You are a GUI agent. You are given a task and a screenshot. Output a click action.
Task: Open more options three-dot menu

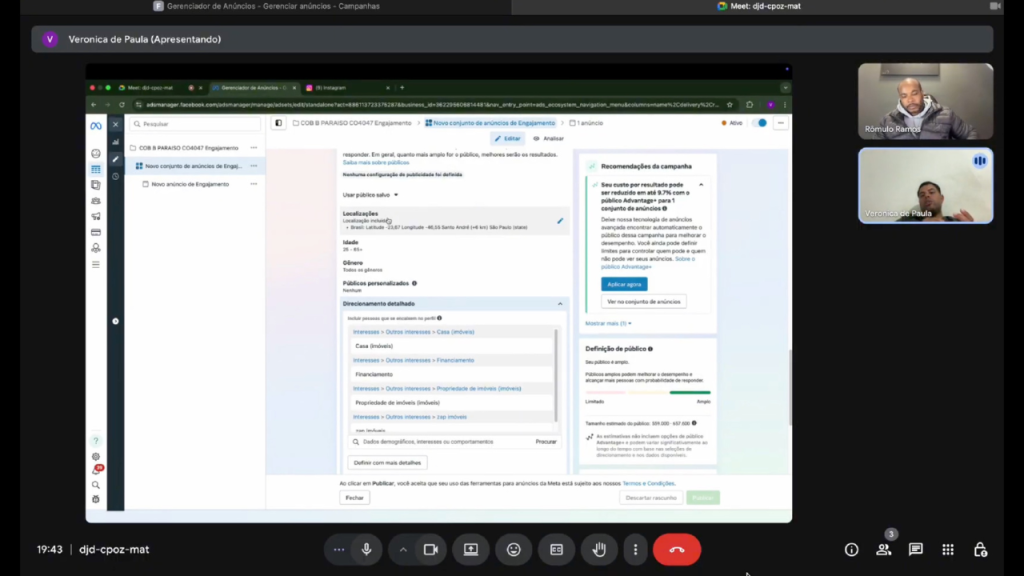[x=635, y=549]
